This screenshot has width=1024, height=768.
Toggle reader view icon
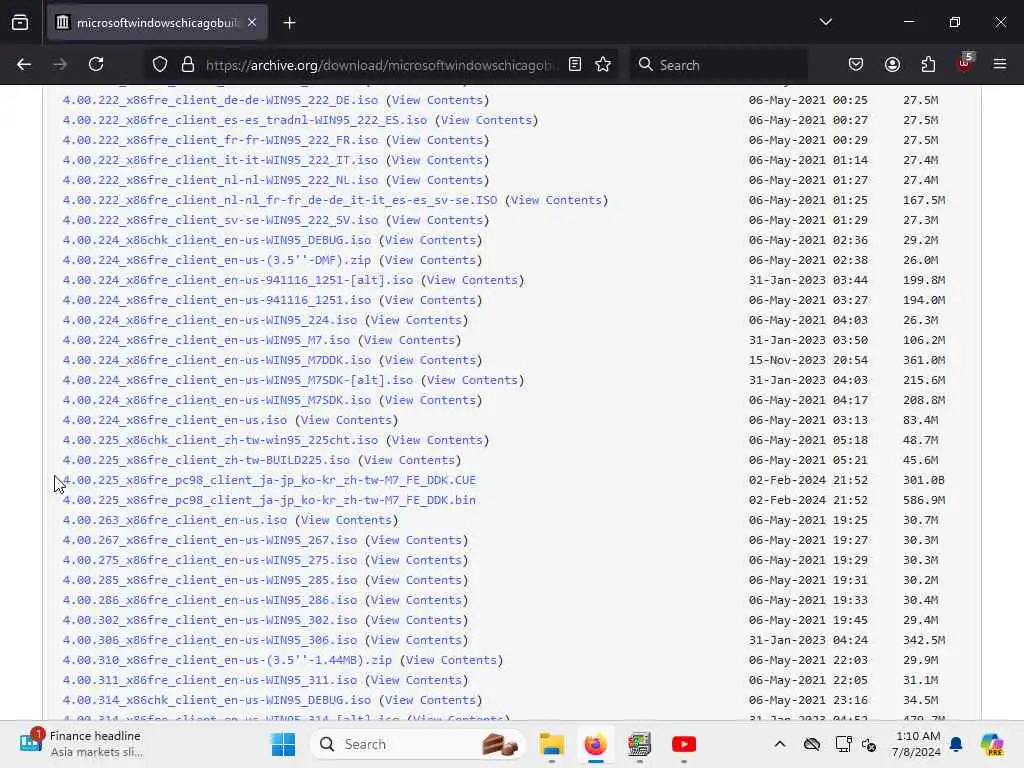point(575,65)
